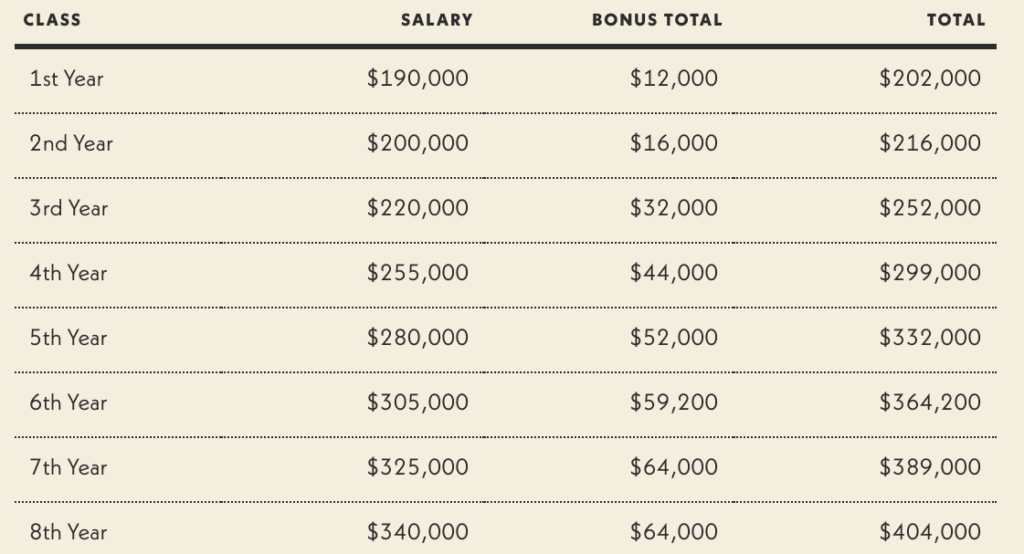
Task: Select the 2nd Year row label
Action: pos(72,143)
